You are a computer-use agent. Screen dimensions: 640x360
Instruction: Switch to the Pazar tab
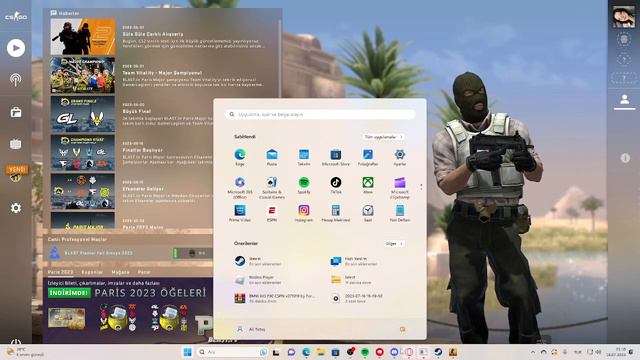144,272
